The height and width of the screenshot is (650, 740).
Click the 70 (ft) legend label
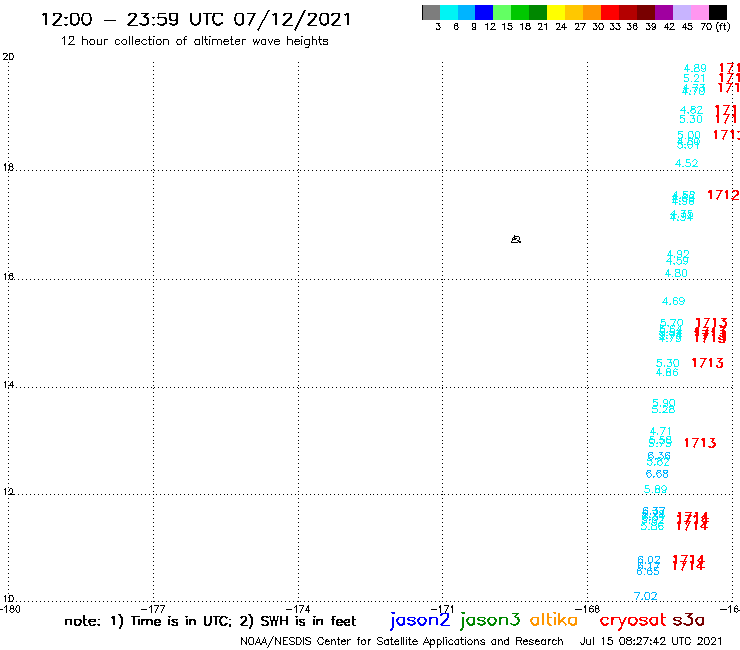715,27
